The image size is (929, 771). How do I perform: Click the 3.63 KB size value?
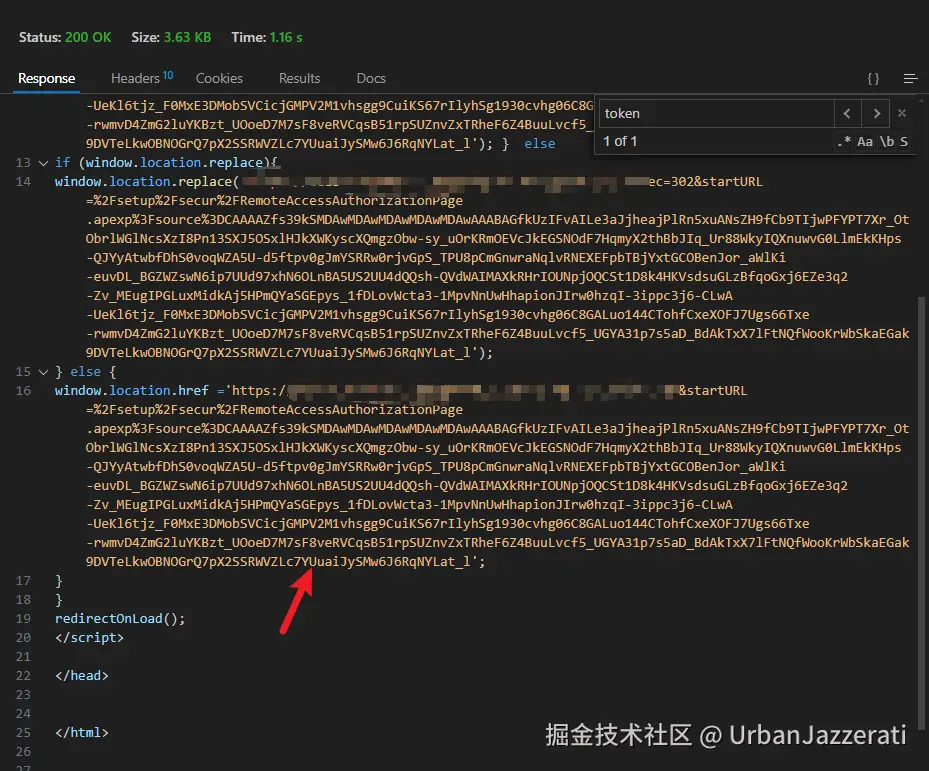click(187, 37)
